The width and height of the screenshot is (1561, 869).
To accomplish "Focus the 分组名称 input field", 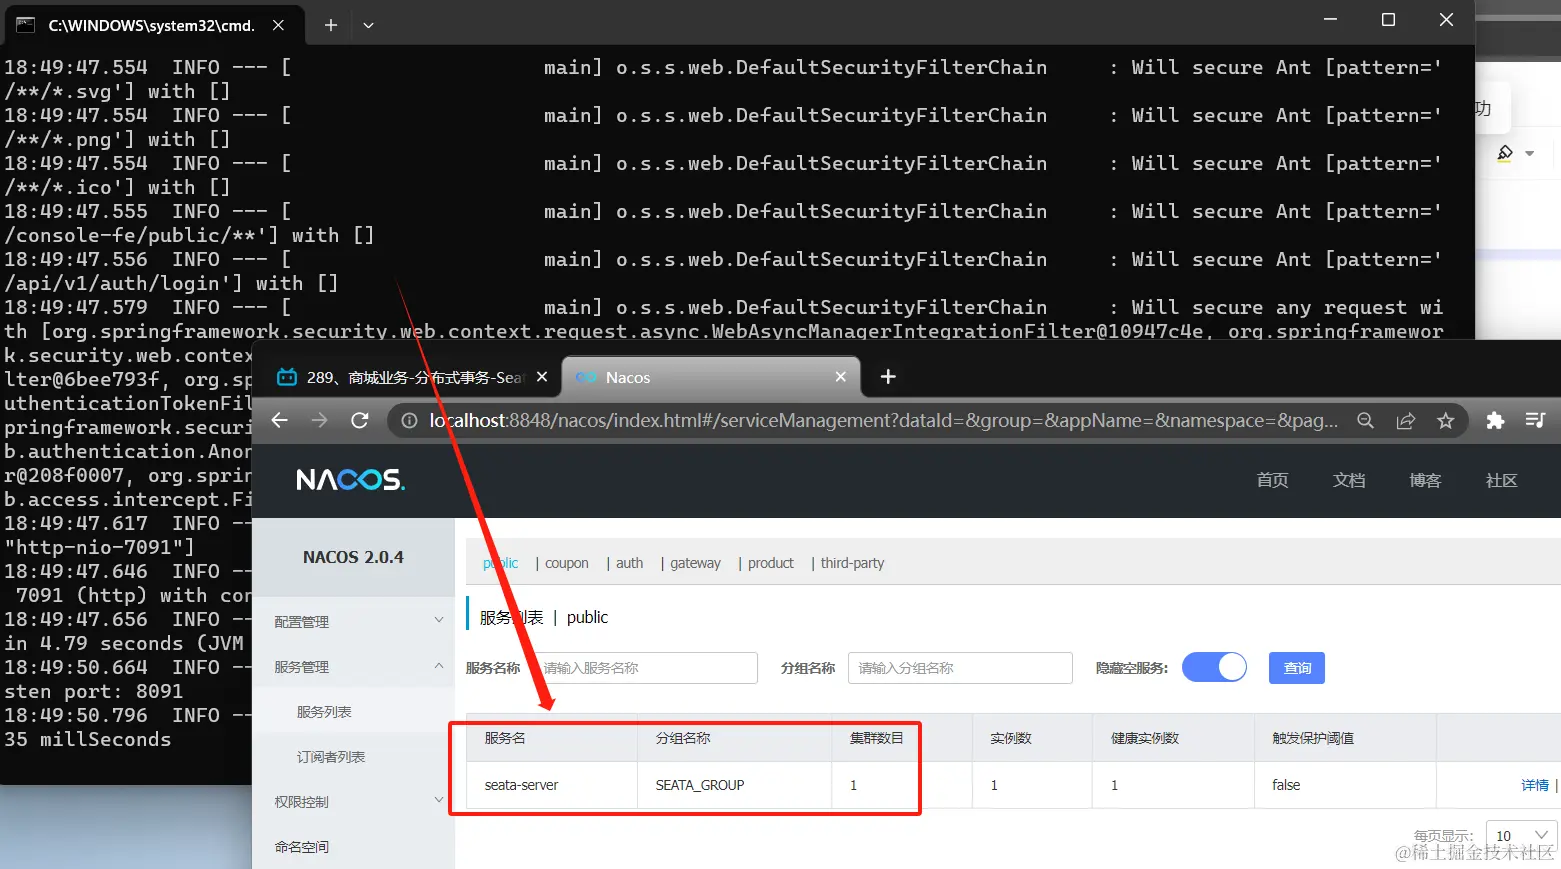I will coord(960,668).
